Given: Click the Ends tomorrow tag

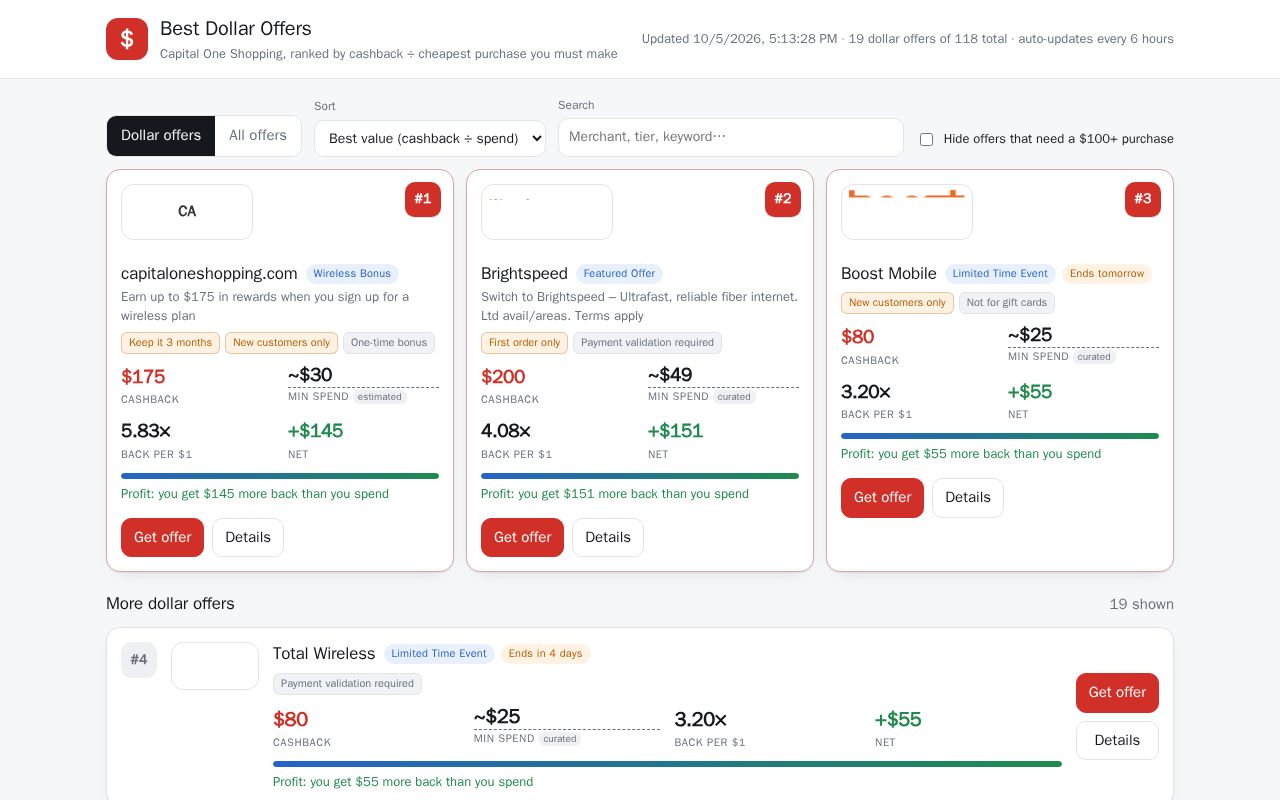Looking at the screenshot, I should point(1107,274).
